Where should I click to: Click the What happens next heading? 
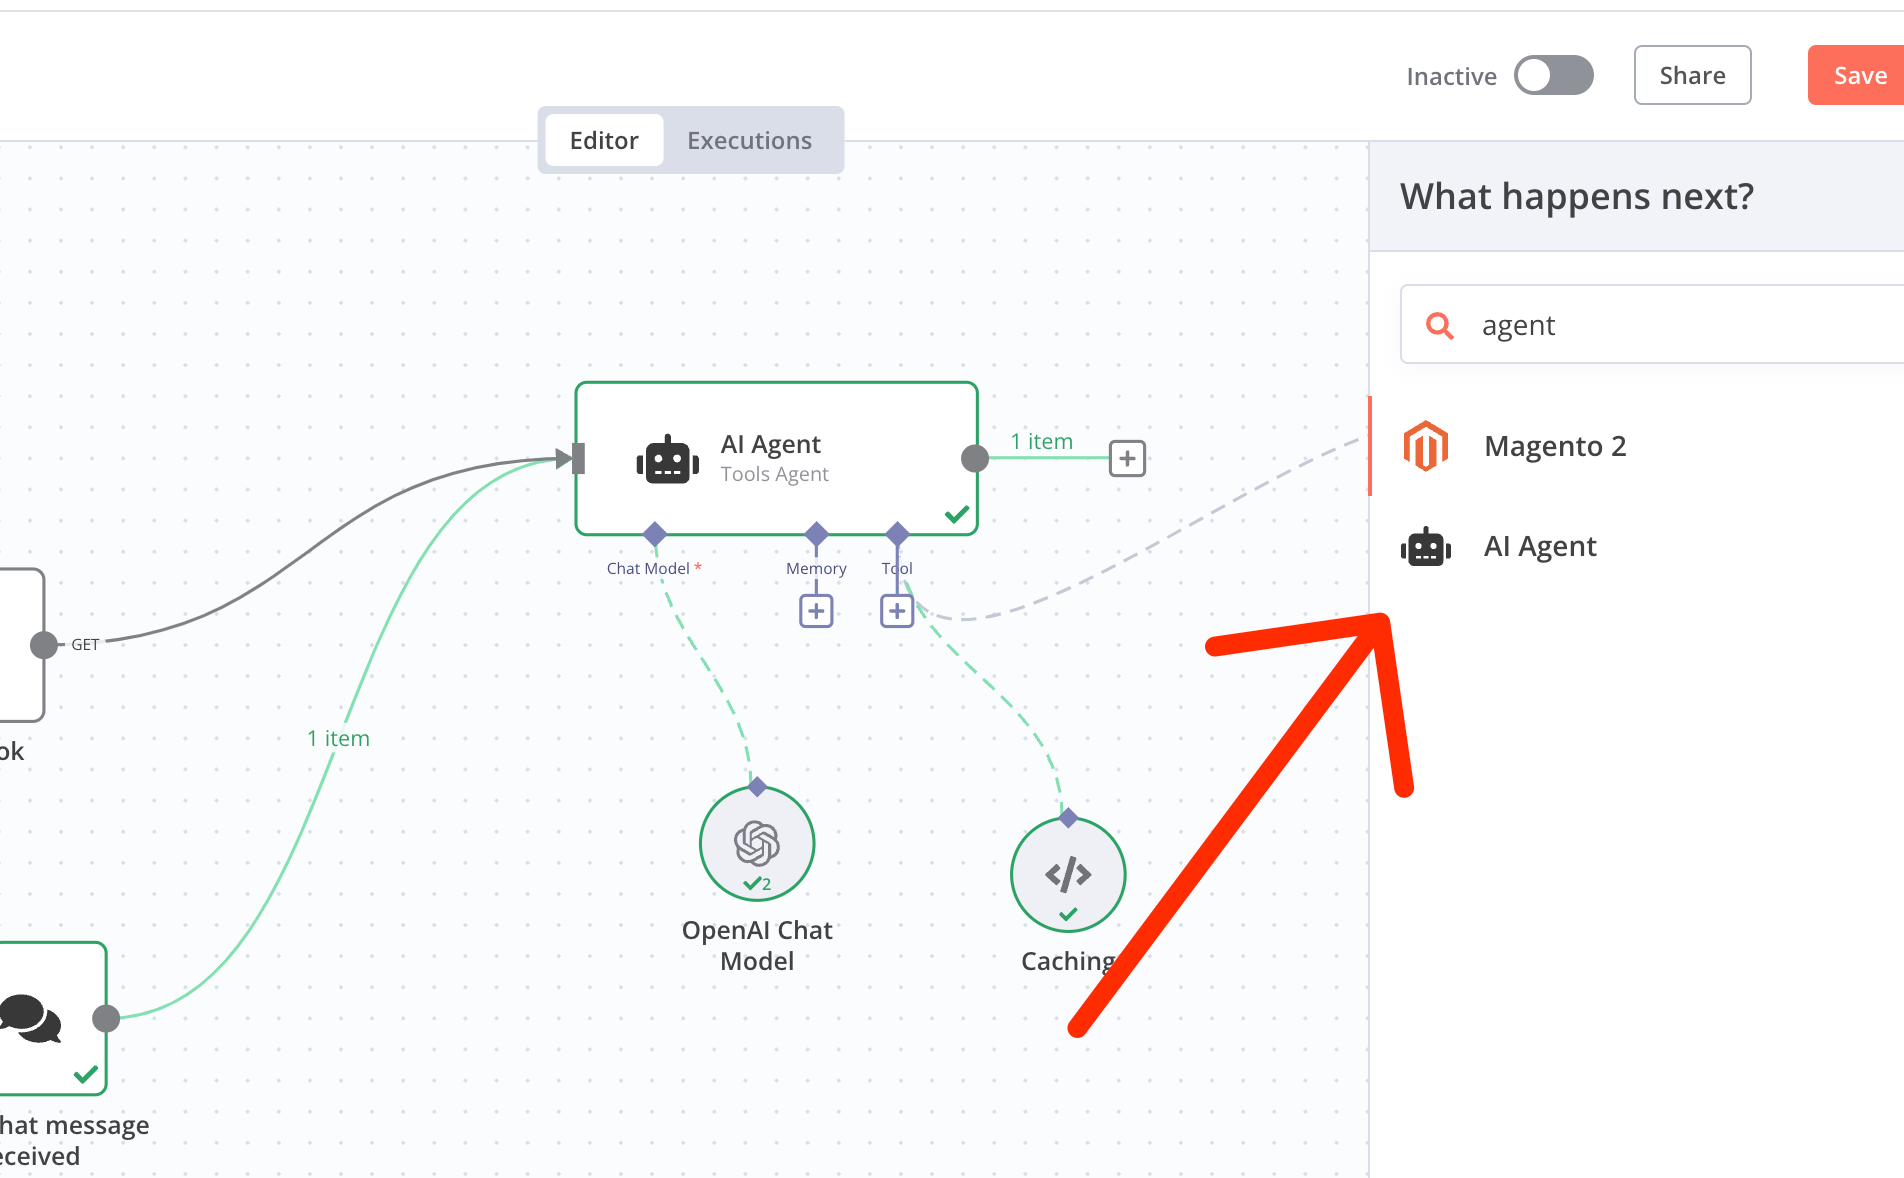1577,197
